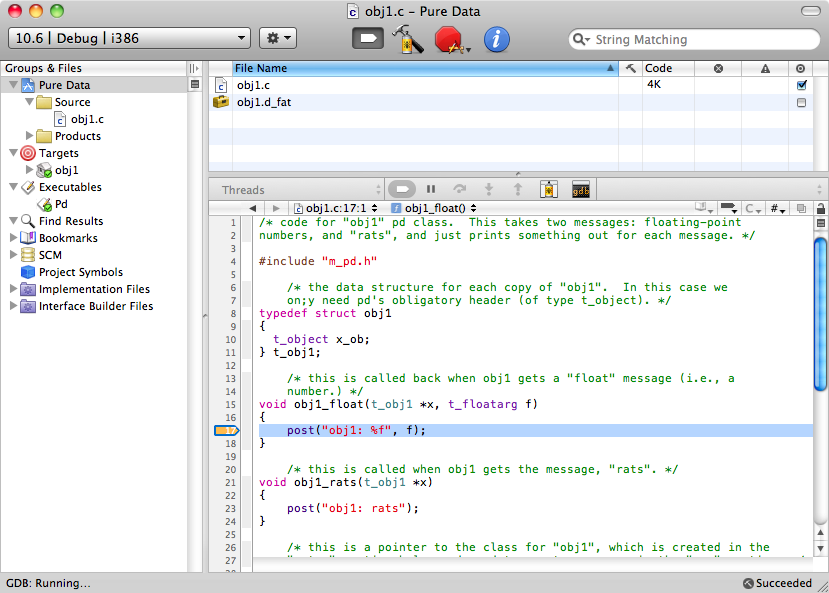Select the obj1.c row in the file list
Image resolution: width=829 pixels, height=593 pixels.
pyautogui.click(x=511, y=85)
